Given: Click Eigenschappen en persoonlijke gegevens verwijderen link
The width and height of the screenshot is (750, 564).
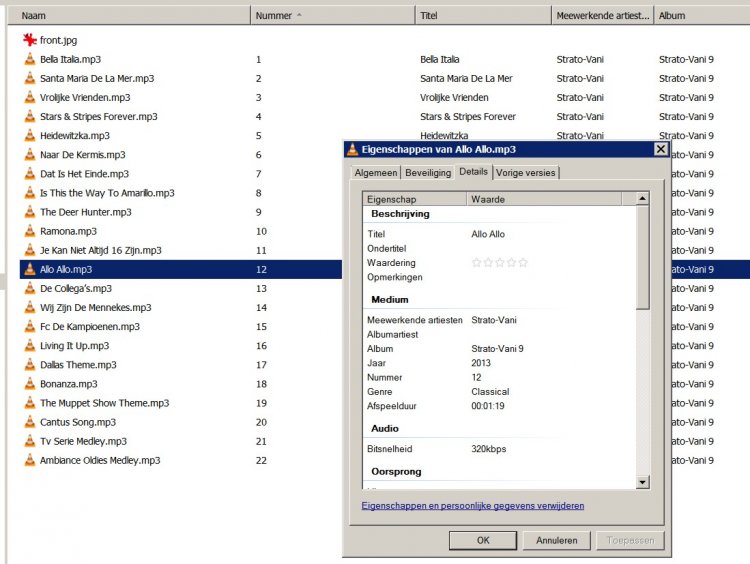Looking at the screenshot, I should (x=472, y=506).
